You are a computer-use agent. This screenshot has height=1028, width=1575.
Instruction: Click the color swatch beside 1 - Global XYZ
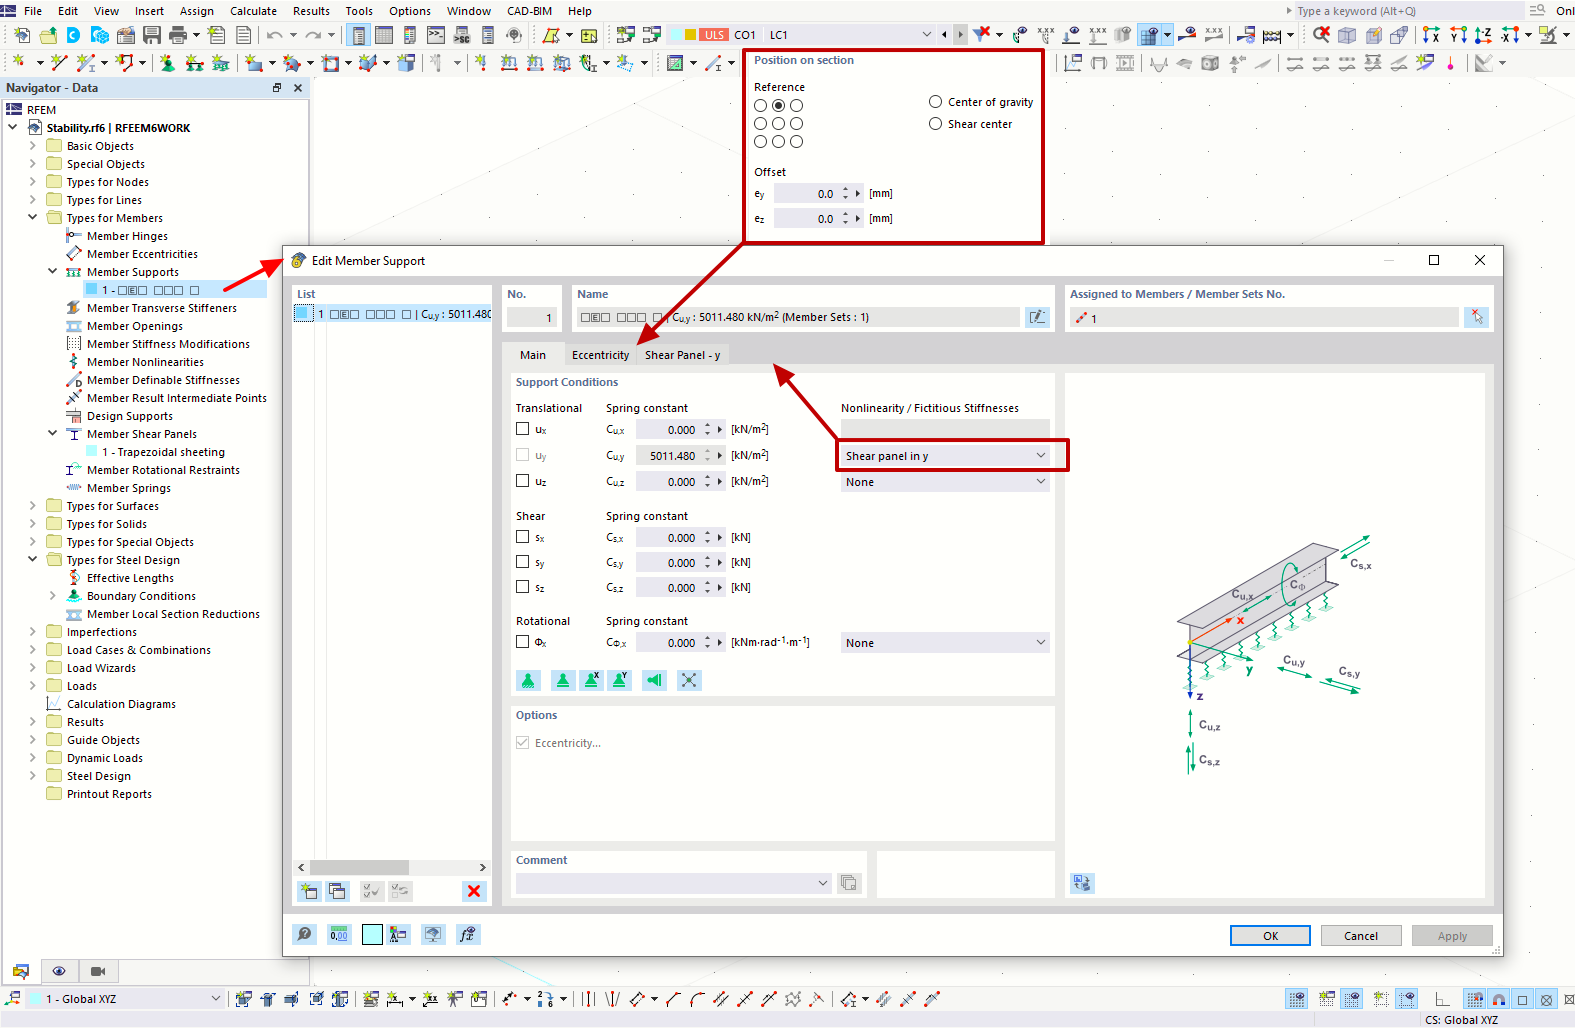point(35,999)
